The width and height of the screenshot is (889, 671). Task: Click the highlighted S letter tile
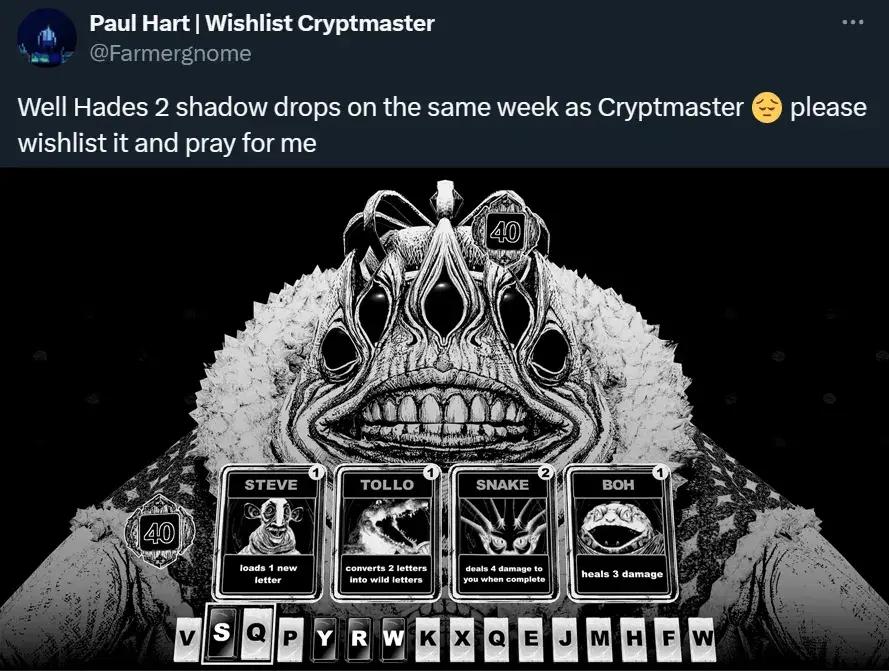pyautogui.click(x=222, y=632)
